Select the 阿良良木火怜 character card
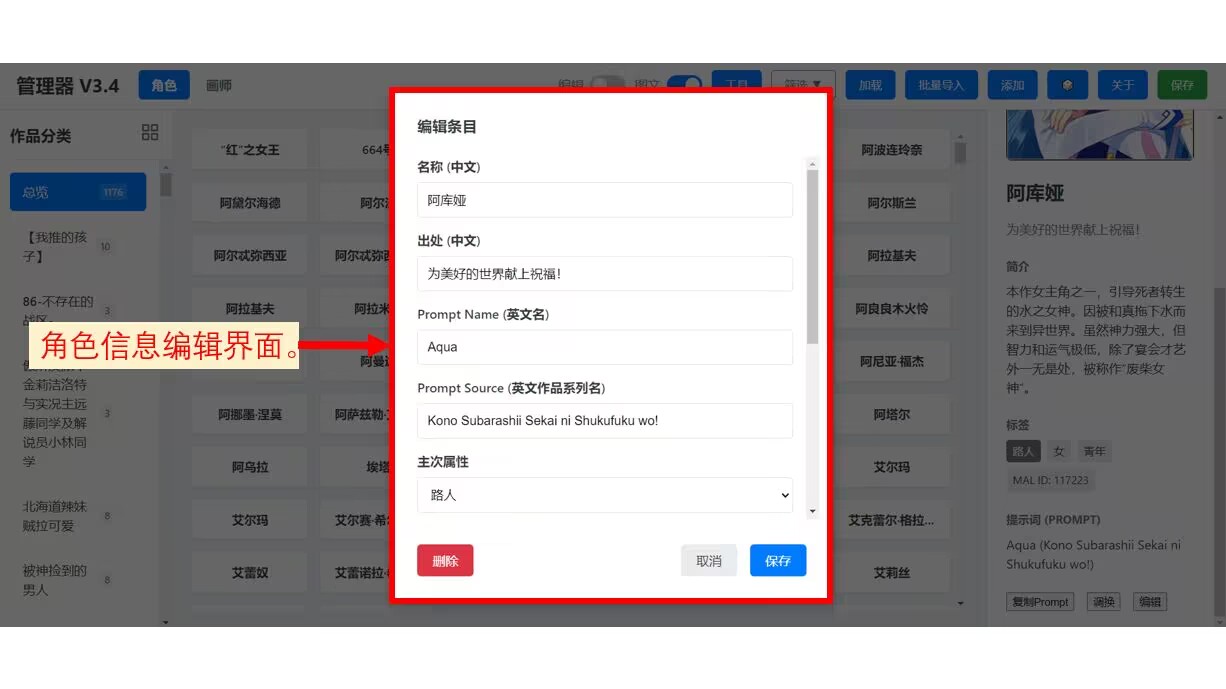Screen dimensions: 1226x689 (x=892, y=309)
